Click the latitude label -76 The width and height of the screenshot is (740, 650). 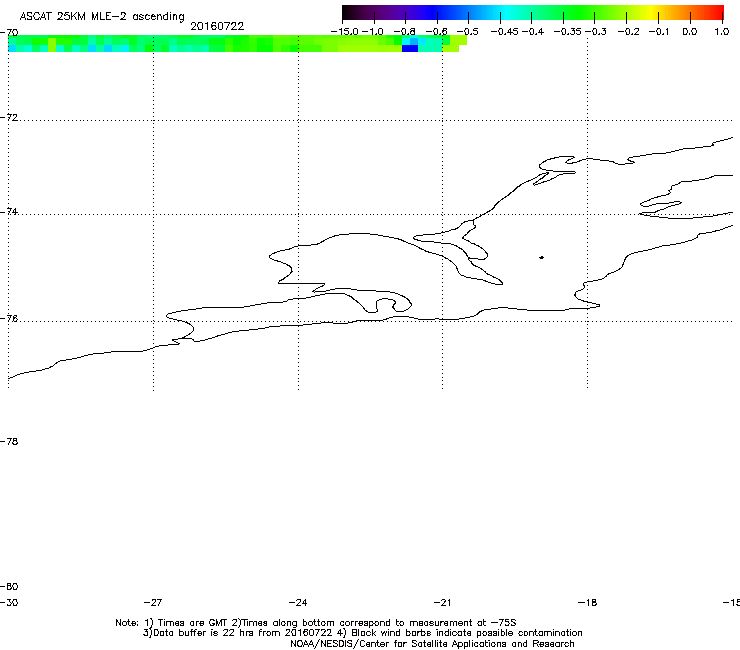pos(9,319)
